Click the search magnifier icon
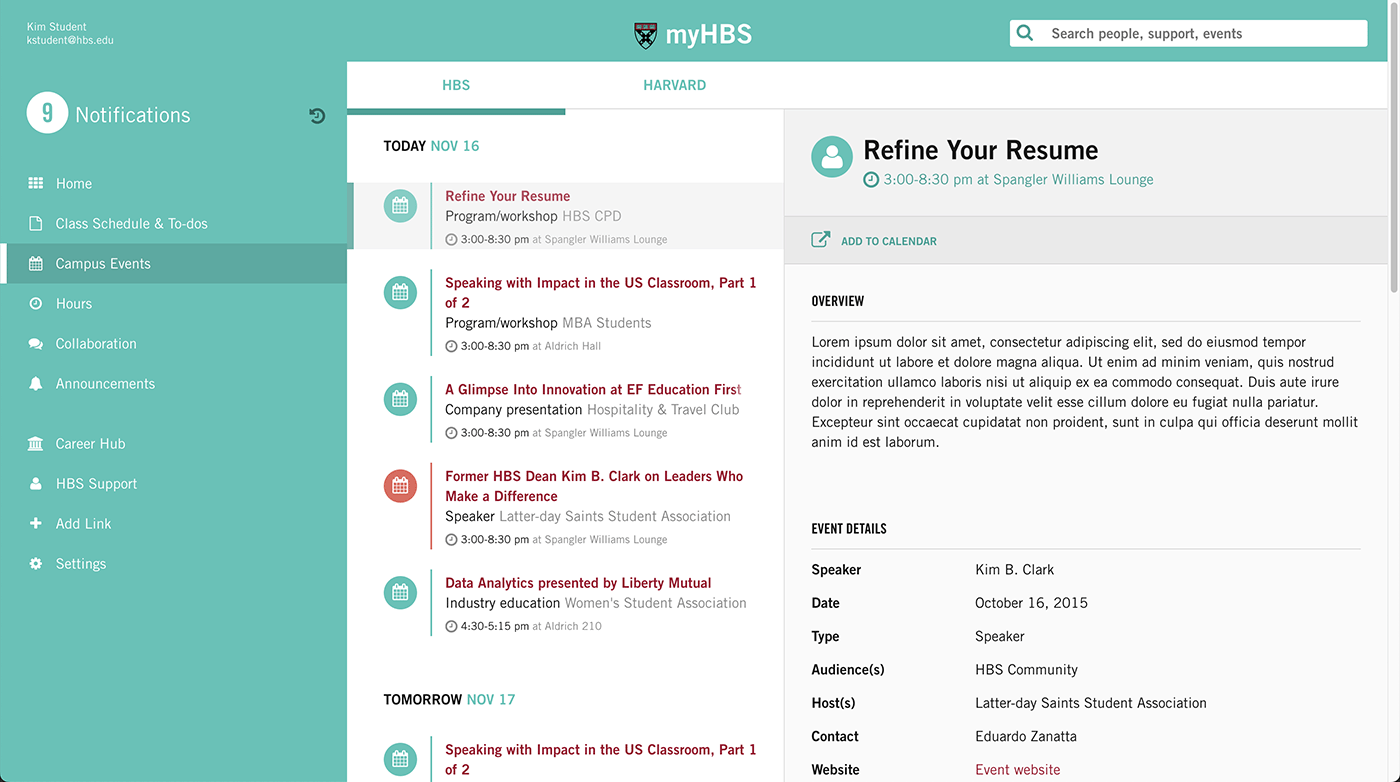Image resolution: width=1400 pixels, height=782 pixels. pos(1024,32)
